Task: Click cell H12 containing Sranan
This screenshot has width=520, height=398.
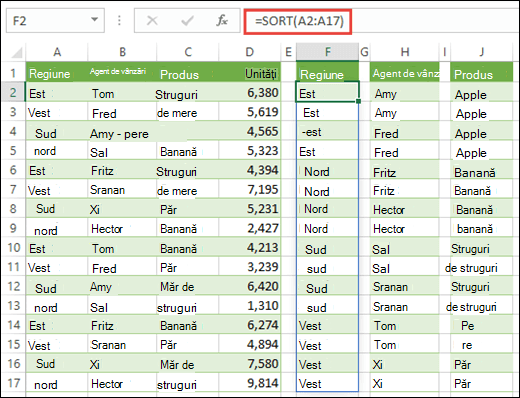Action: 405,286
